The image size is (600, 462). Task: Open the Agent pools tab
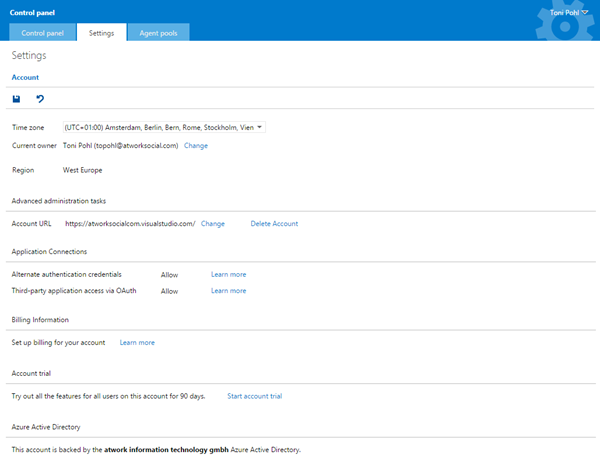click(158, 33)
